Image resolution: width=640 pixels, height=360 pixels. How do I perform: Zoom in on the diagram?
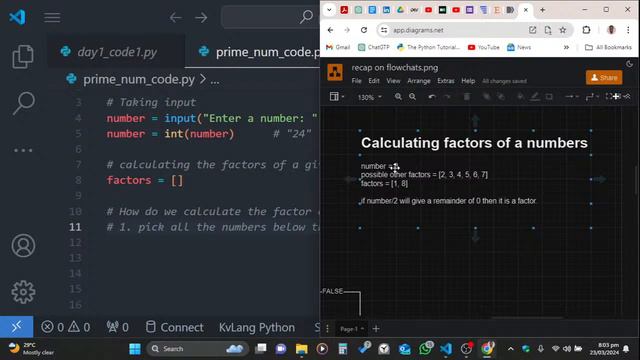click(398, 97)
